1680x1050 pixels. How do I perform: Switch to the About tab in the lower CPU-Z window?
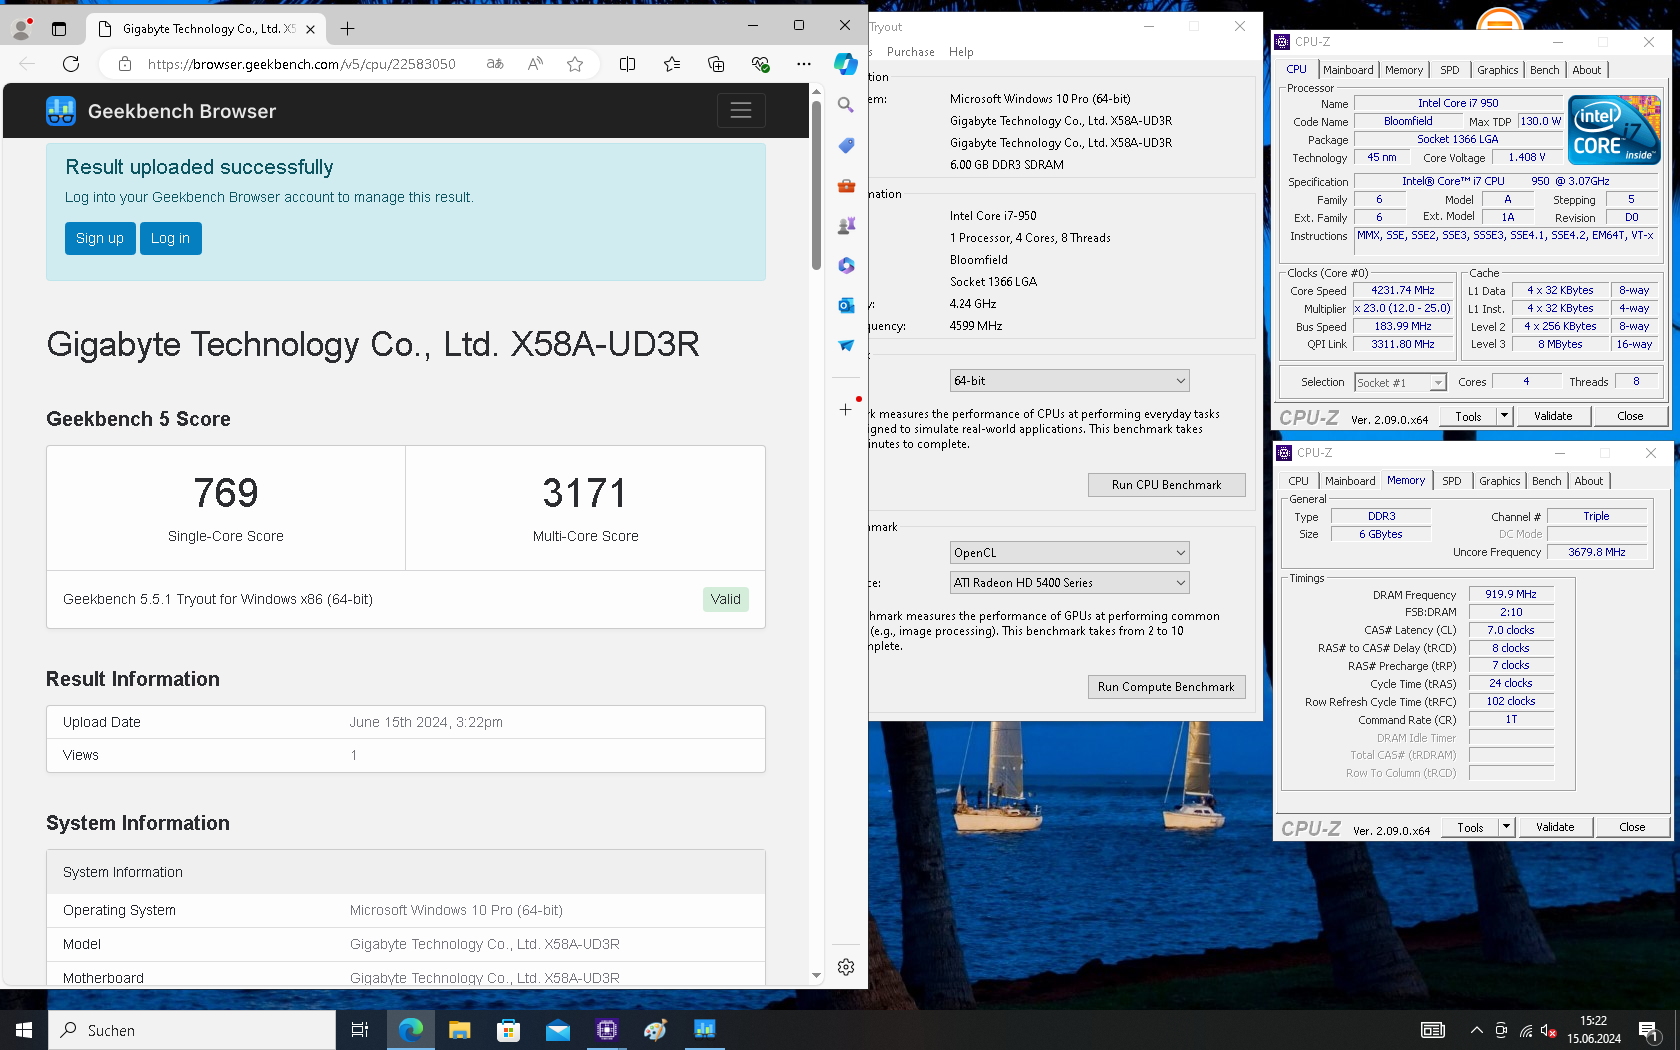point(1588,481)
